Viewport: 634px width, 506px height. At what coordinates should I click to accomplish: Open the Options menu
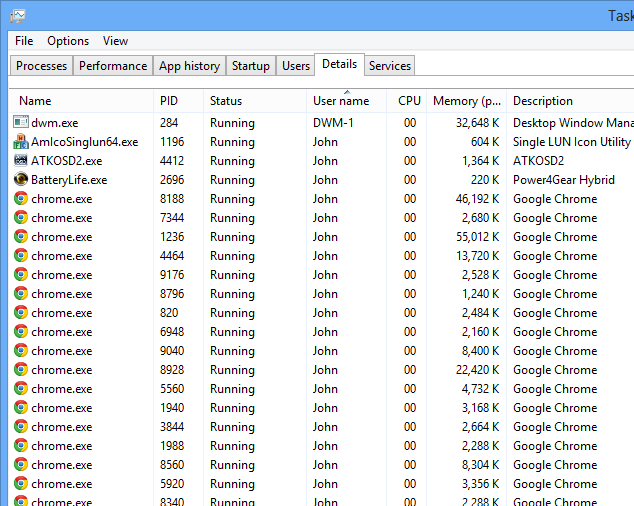tap(68, 41)
